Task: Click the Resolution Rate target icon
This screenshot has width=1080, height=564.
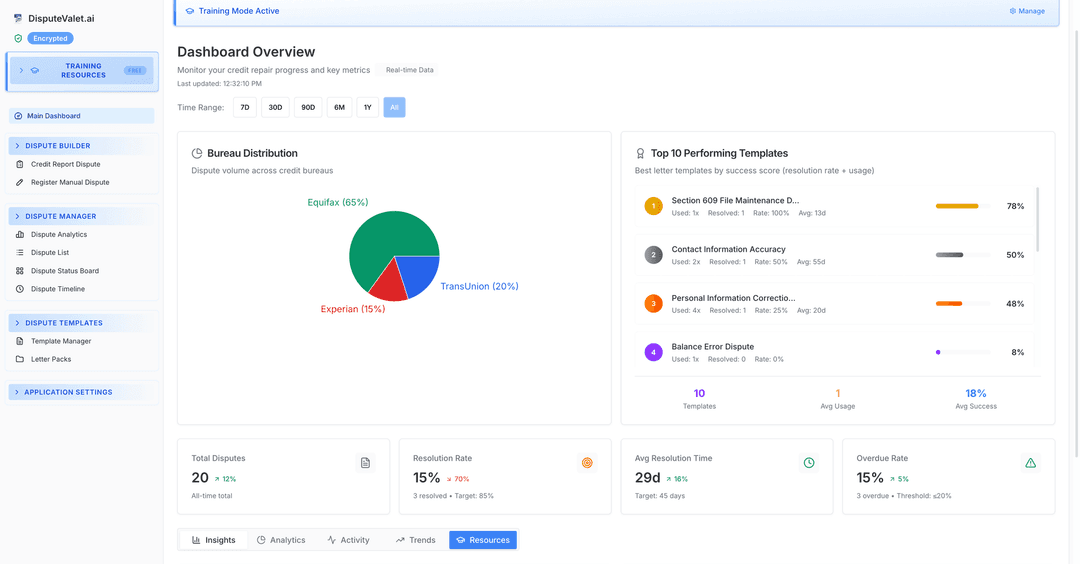Action: pos(587,463)
